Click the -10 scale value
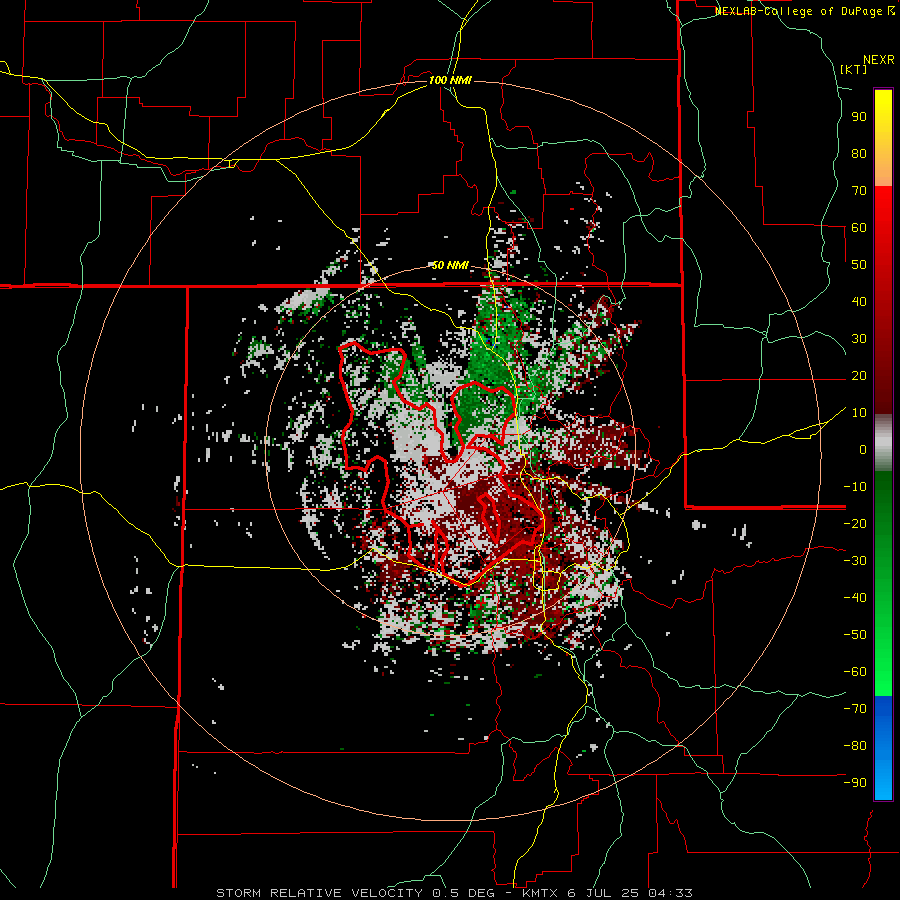900x900 pixels. 855,487
